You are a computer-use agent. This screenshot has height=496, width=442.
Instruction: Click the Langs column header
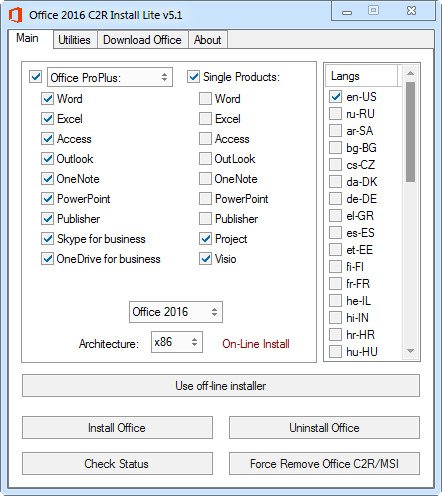[361, 76]
